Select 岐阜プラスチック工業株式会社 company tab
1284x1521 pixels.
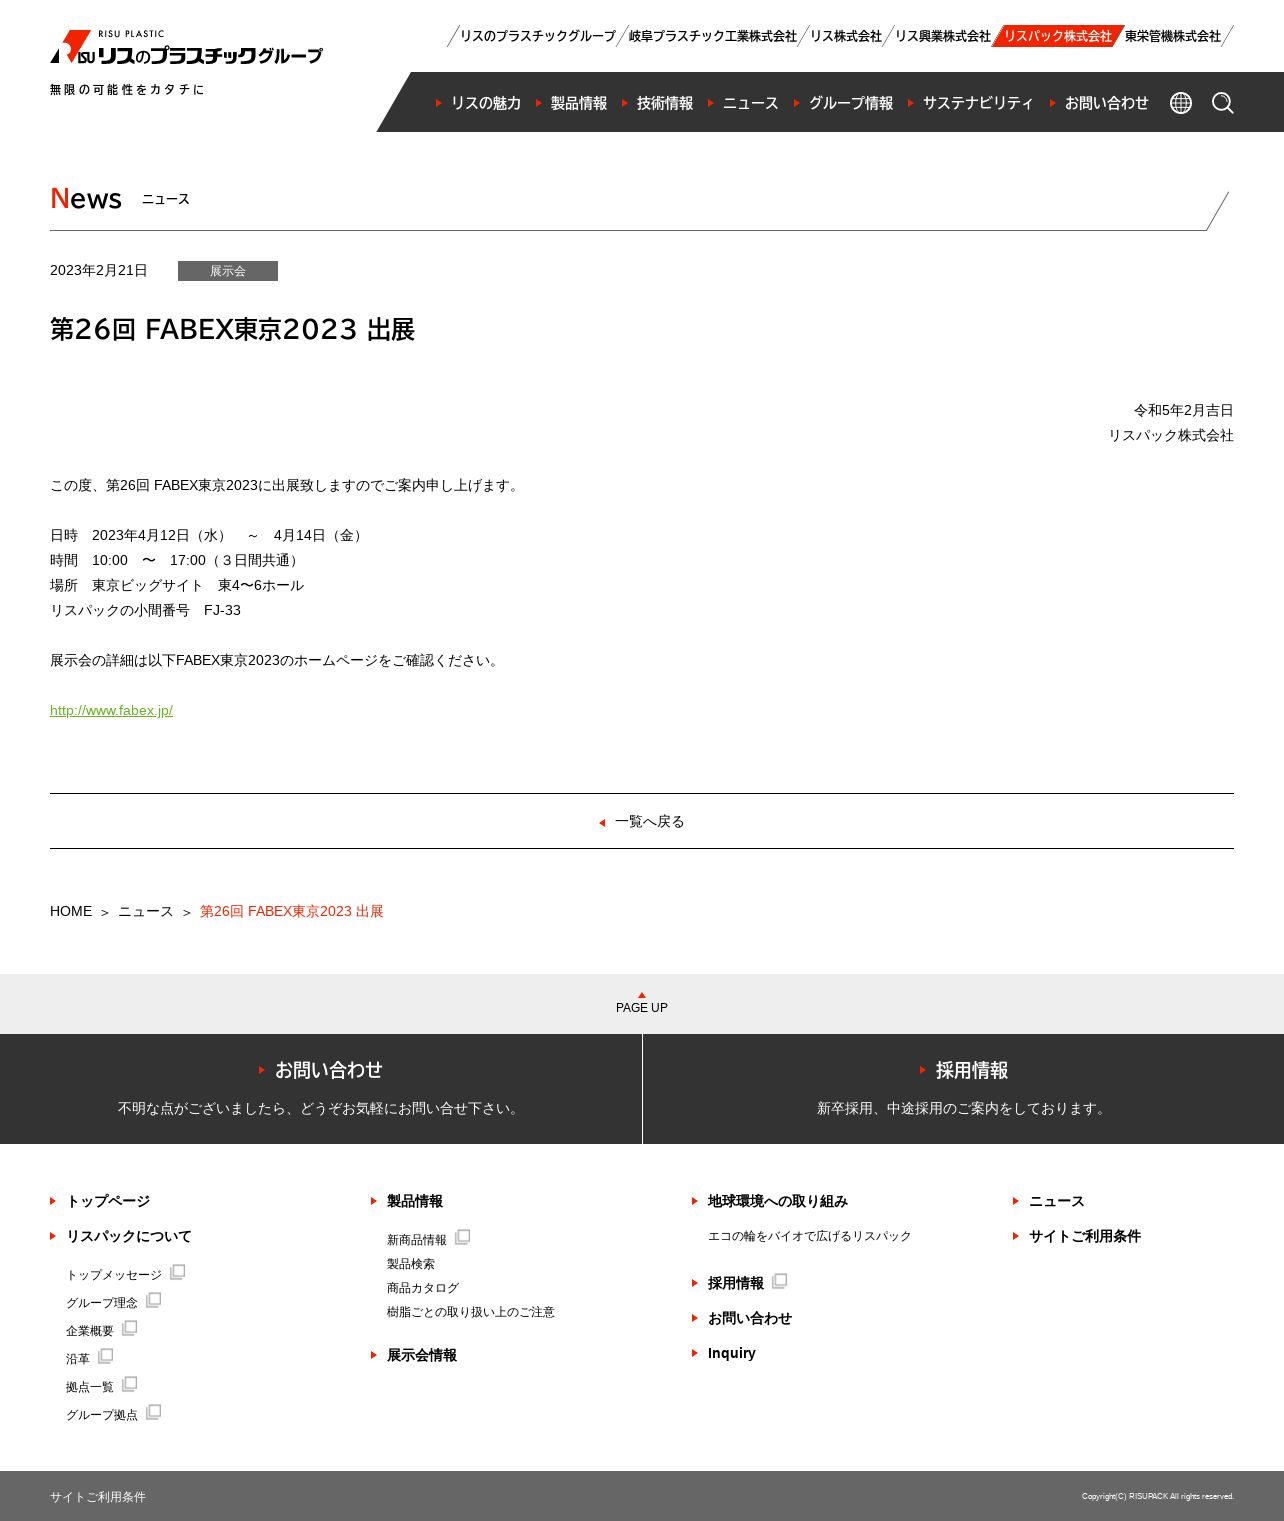coord(713,36)
